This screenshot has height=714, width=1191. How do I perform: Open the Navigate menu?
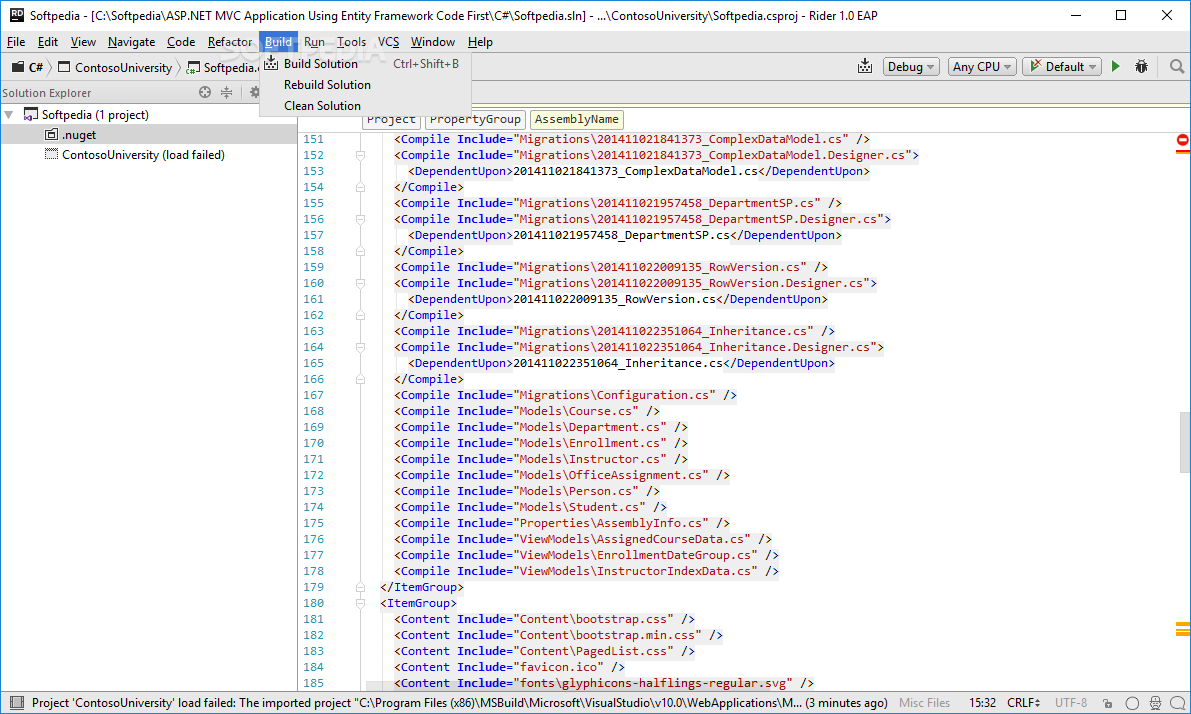click(131, 42)
